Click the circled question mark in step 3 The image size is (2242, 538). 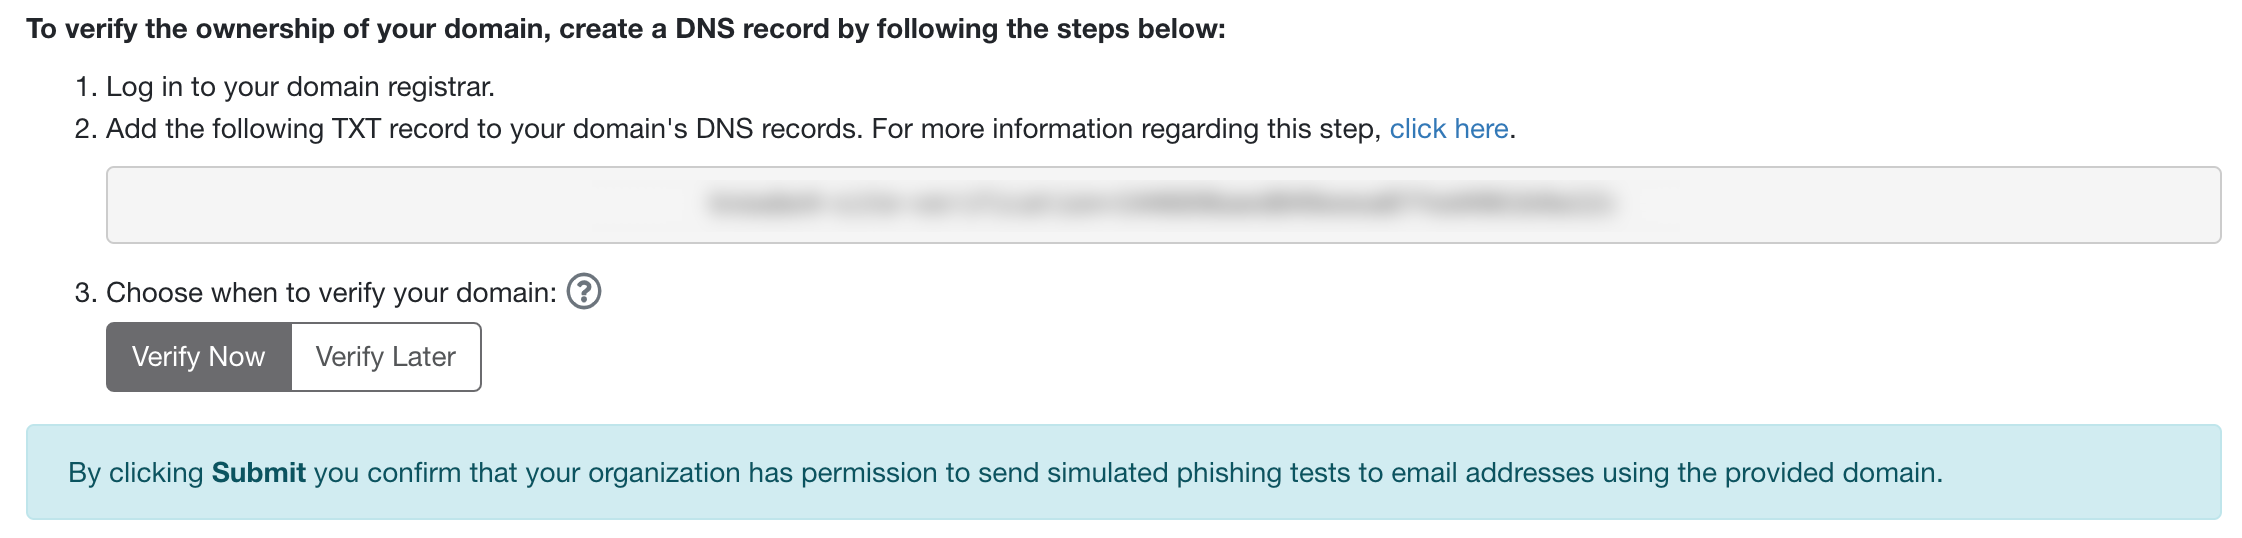584,292
